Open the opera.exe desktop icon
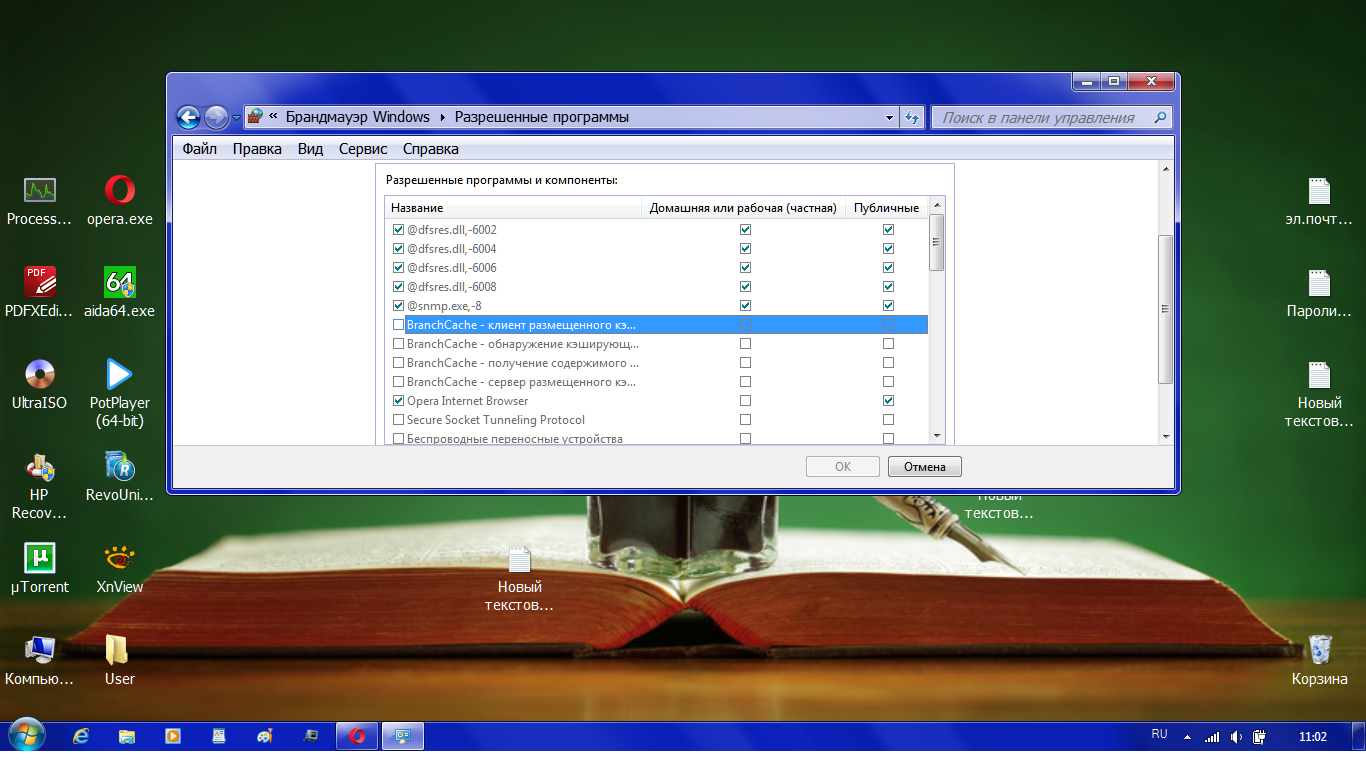1366x768 pixels. (120, 191)
